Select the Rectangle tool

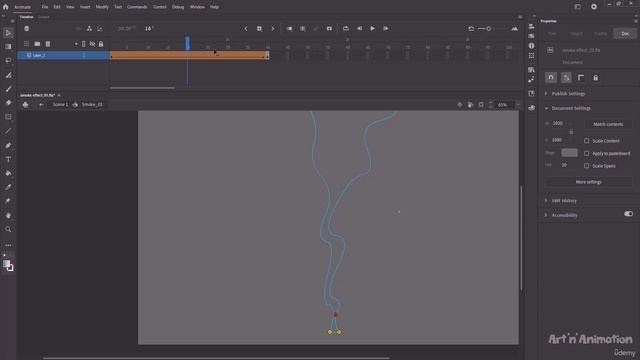point(8,117)
